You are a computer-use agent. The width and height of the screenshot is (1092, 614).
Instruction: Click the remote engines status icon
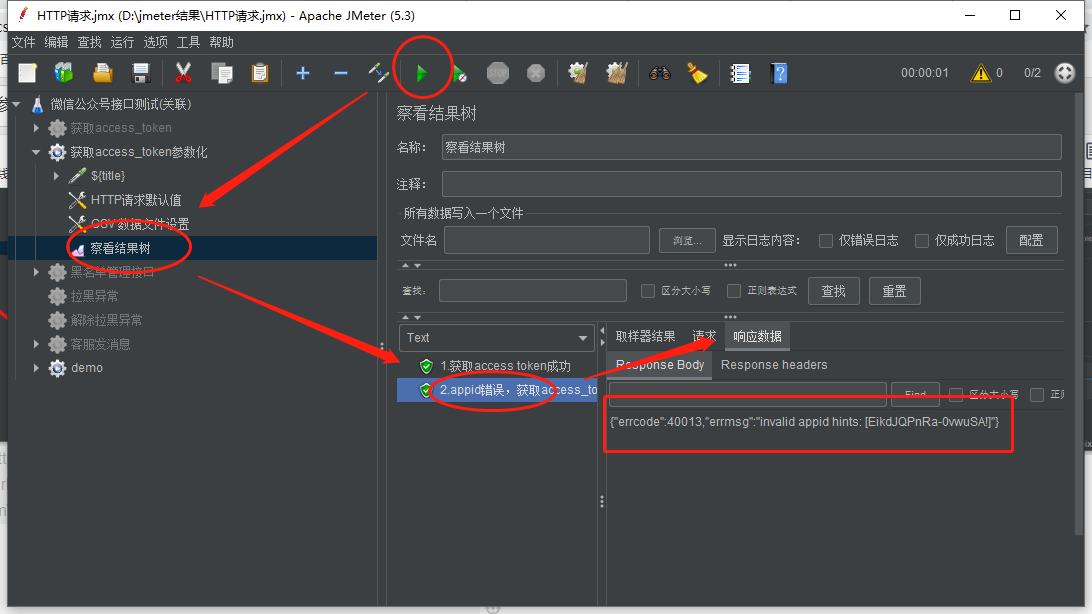coord(1065,73)
